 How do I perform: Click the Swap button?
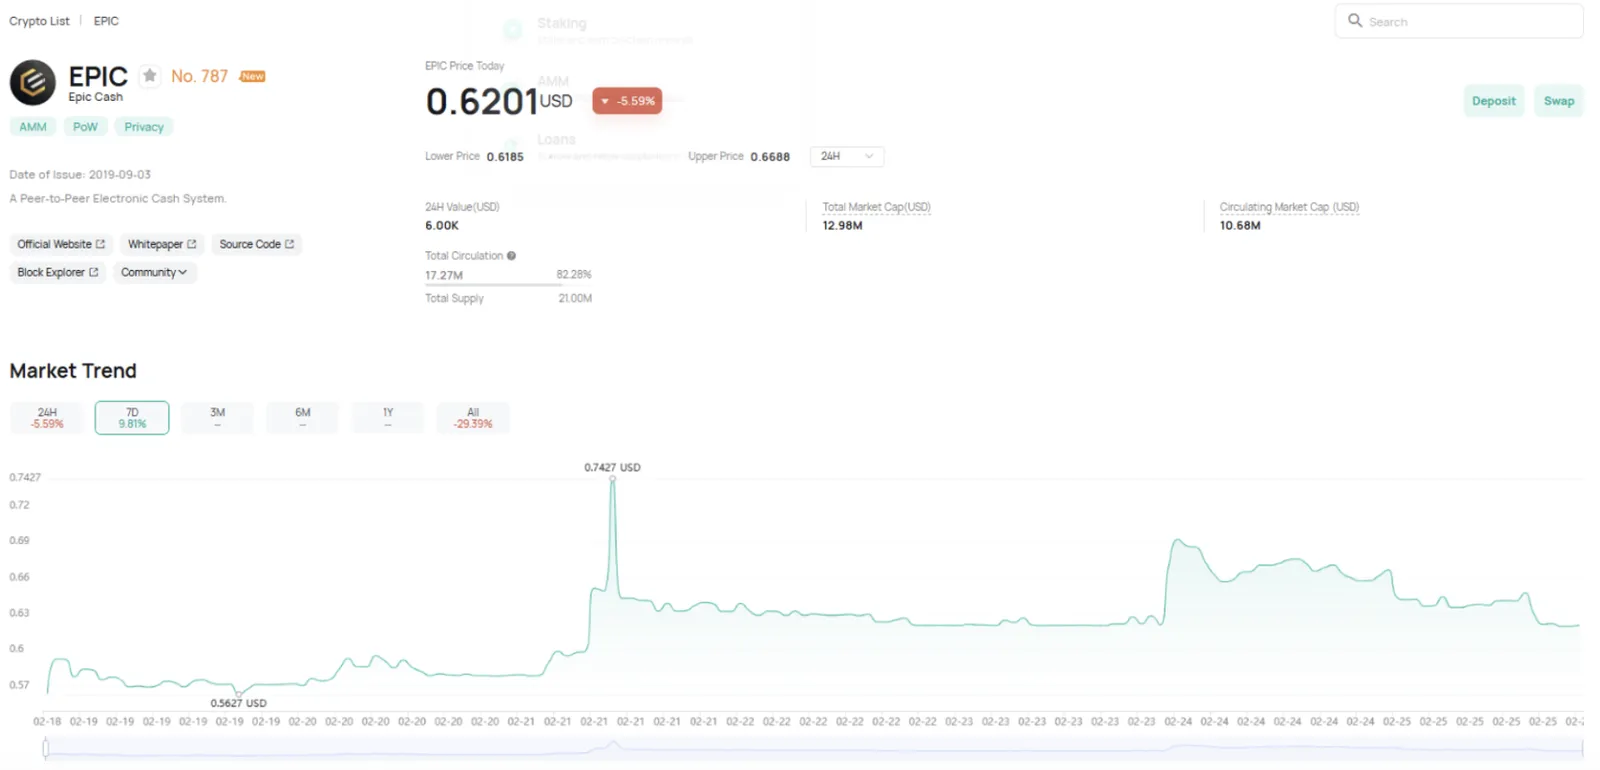(1559, 101)
